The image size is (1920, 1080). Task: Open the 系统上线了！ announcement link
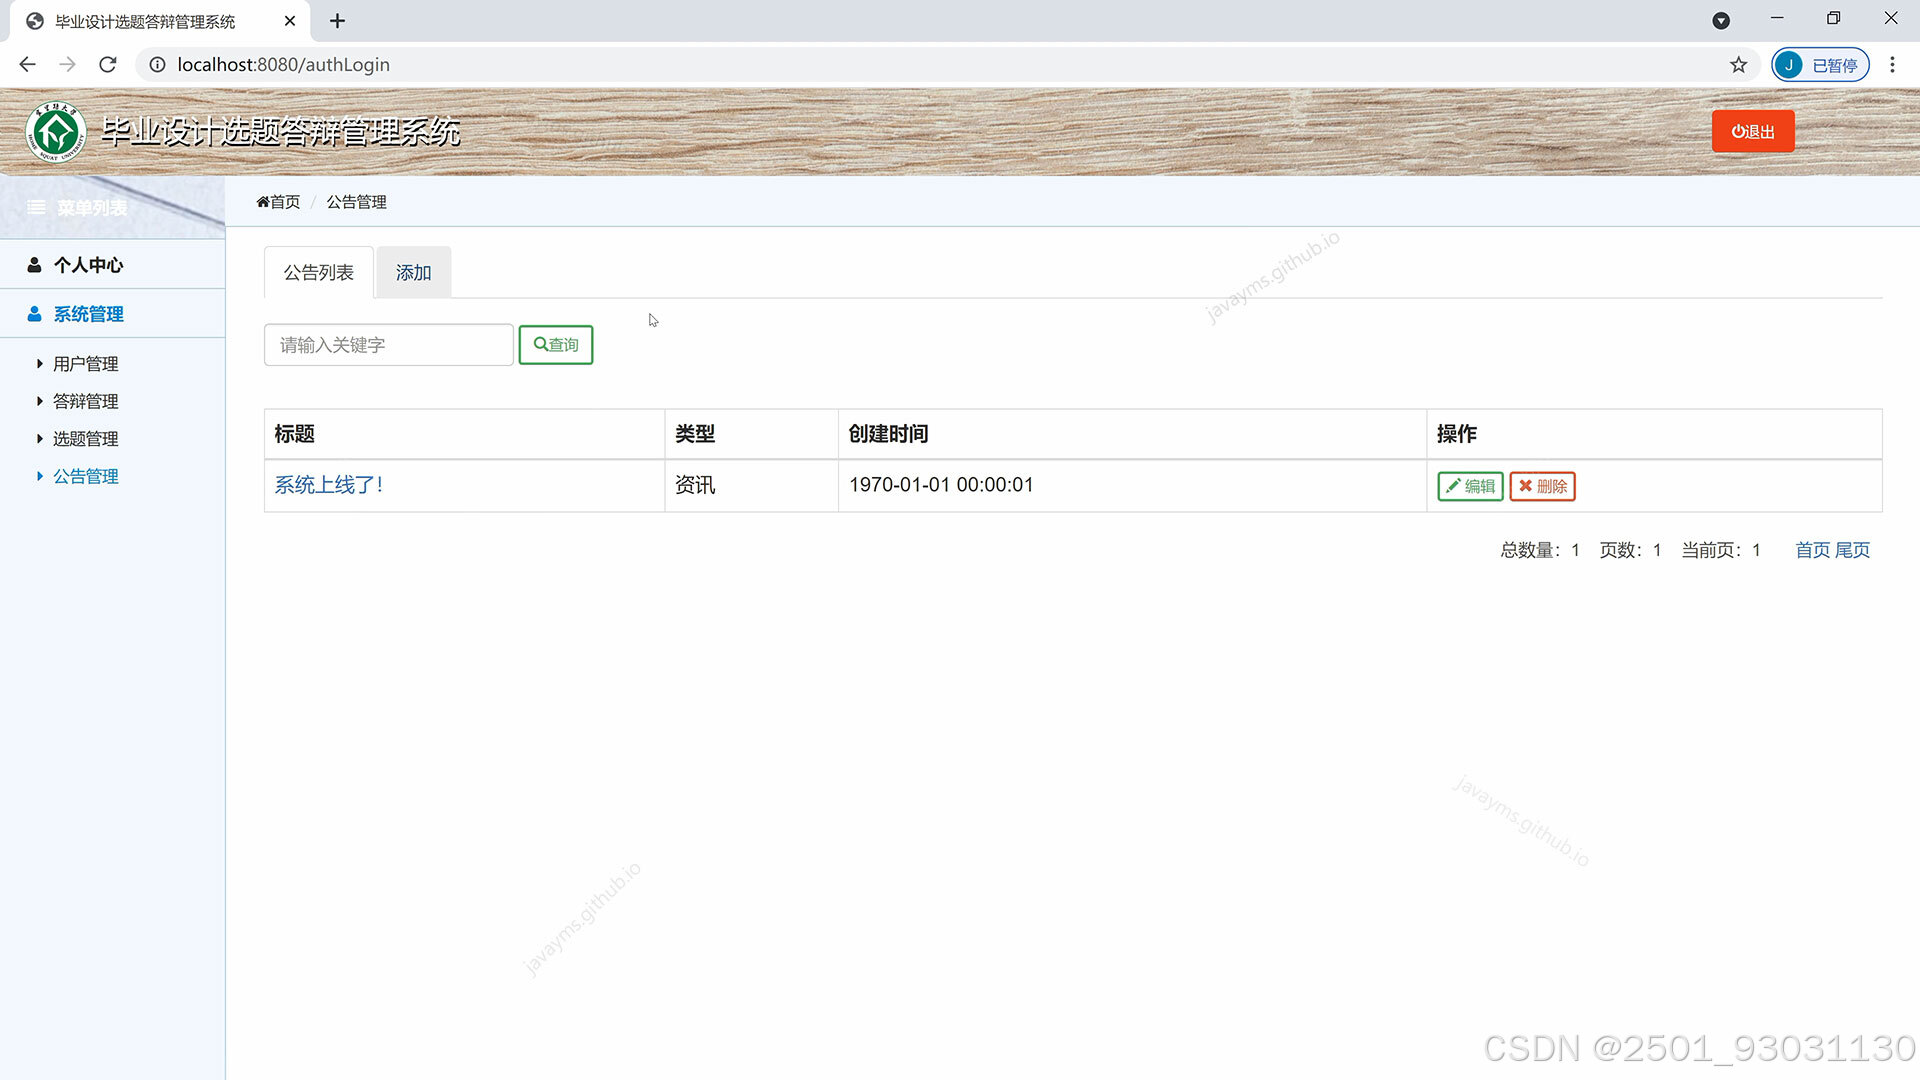[329, 485]
